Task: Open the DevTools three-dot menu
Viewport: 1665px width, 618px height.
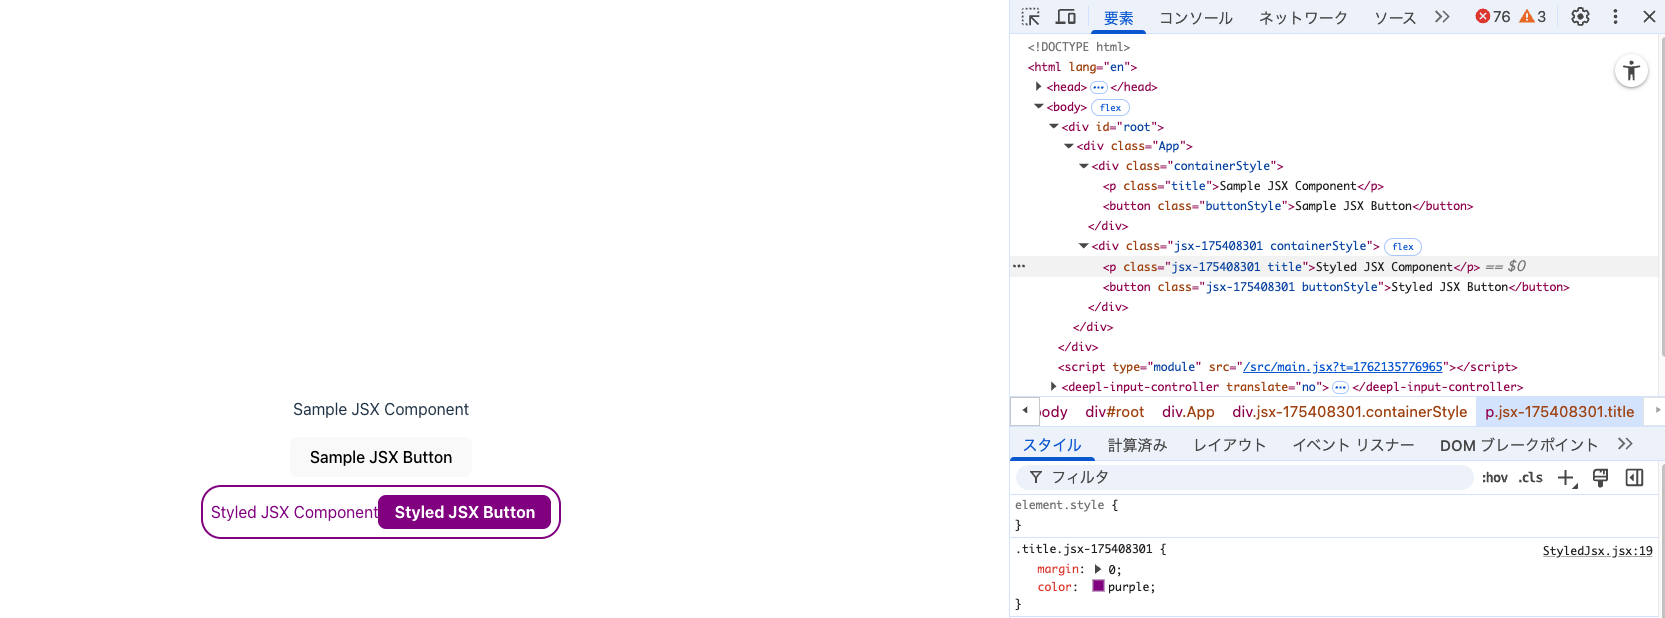Action: click(x=1615, y=17)
